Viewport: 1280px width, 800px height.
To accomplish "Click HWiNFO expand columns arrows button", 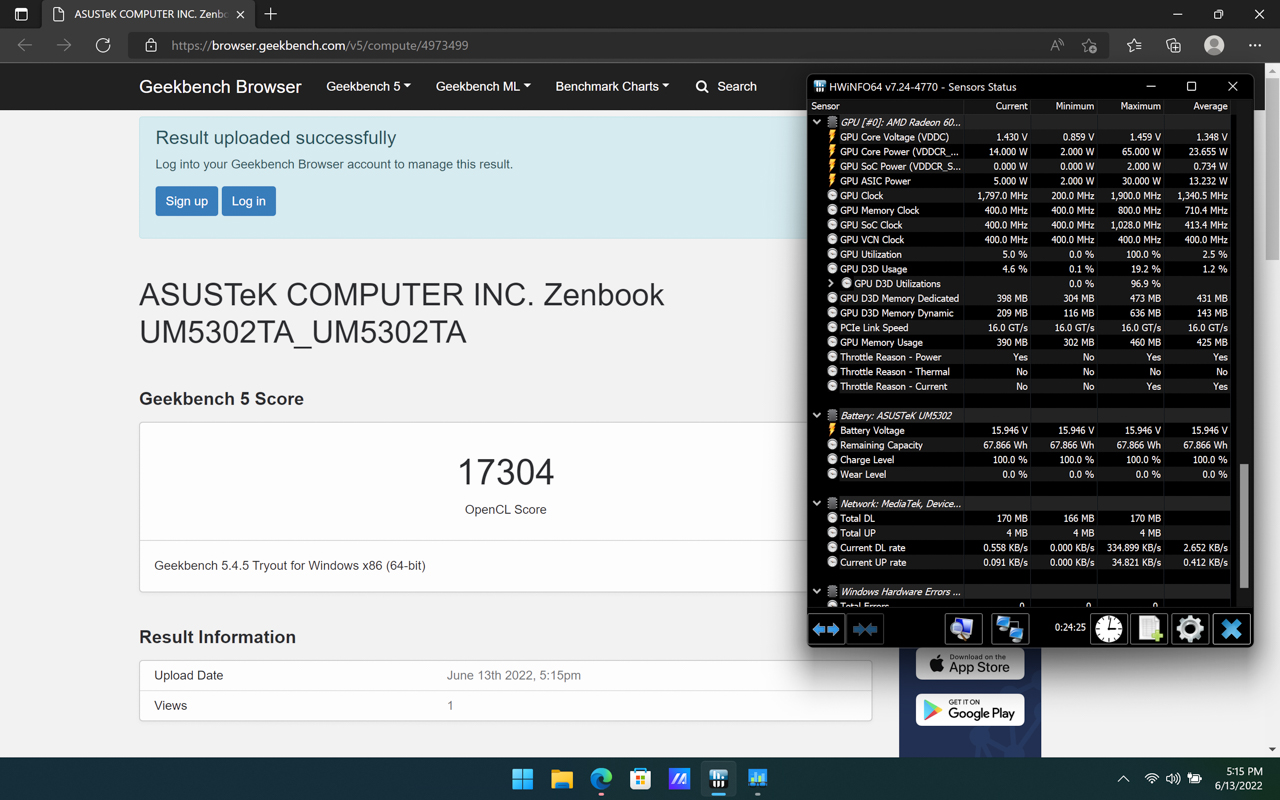I will (x=826, y=629).
